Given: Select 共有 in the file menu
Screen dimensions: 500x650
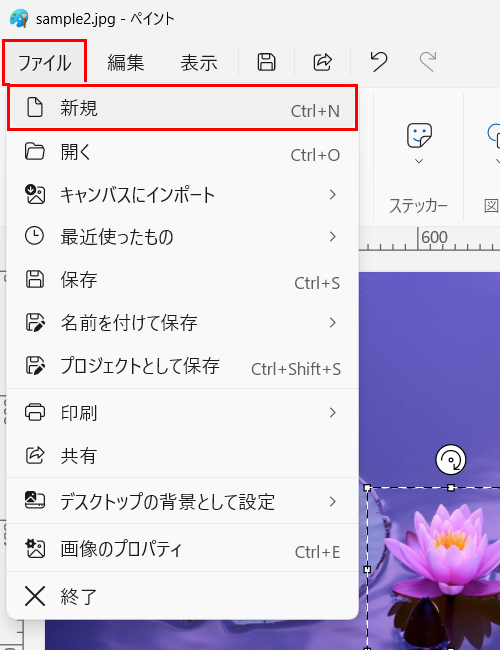Looking at the screenshot, I should click(182, 456).
